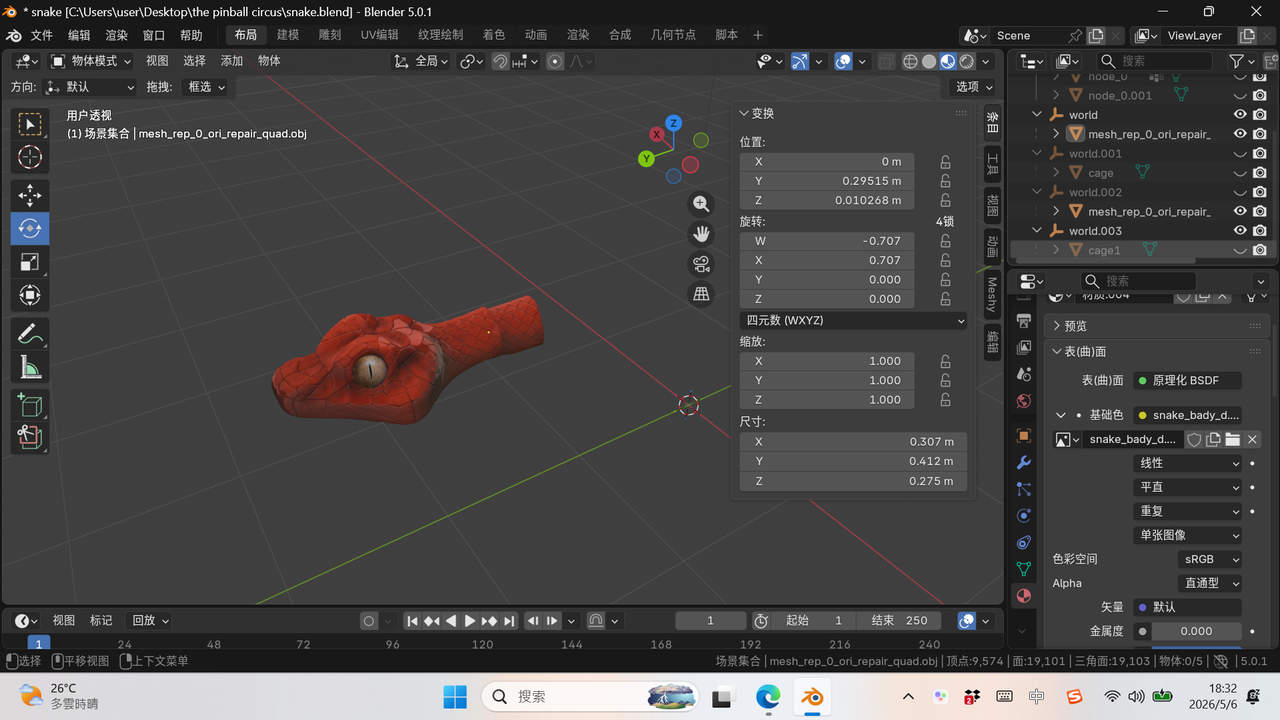
Task: Open the 线性 interpolation dropdown
Action: (1189, 463)
